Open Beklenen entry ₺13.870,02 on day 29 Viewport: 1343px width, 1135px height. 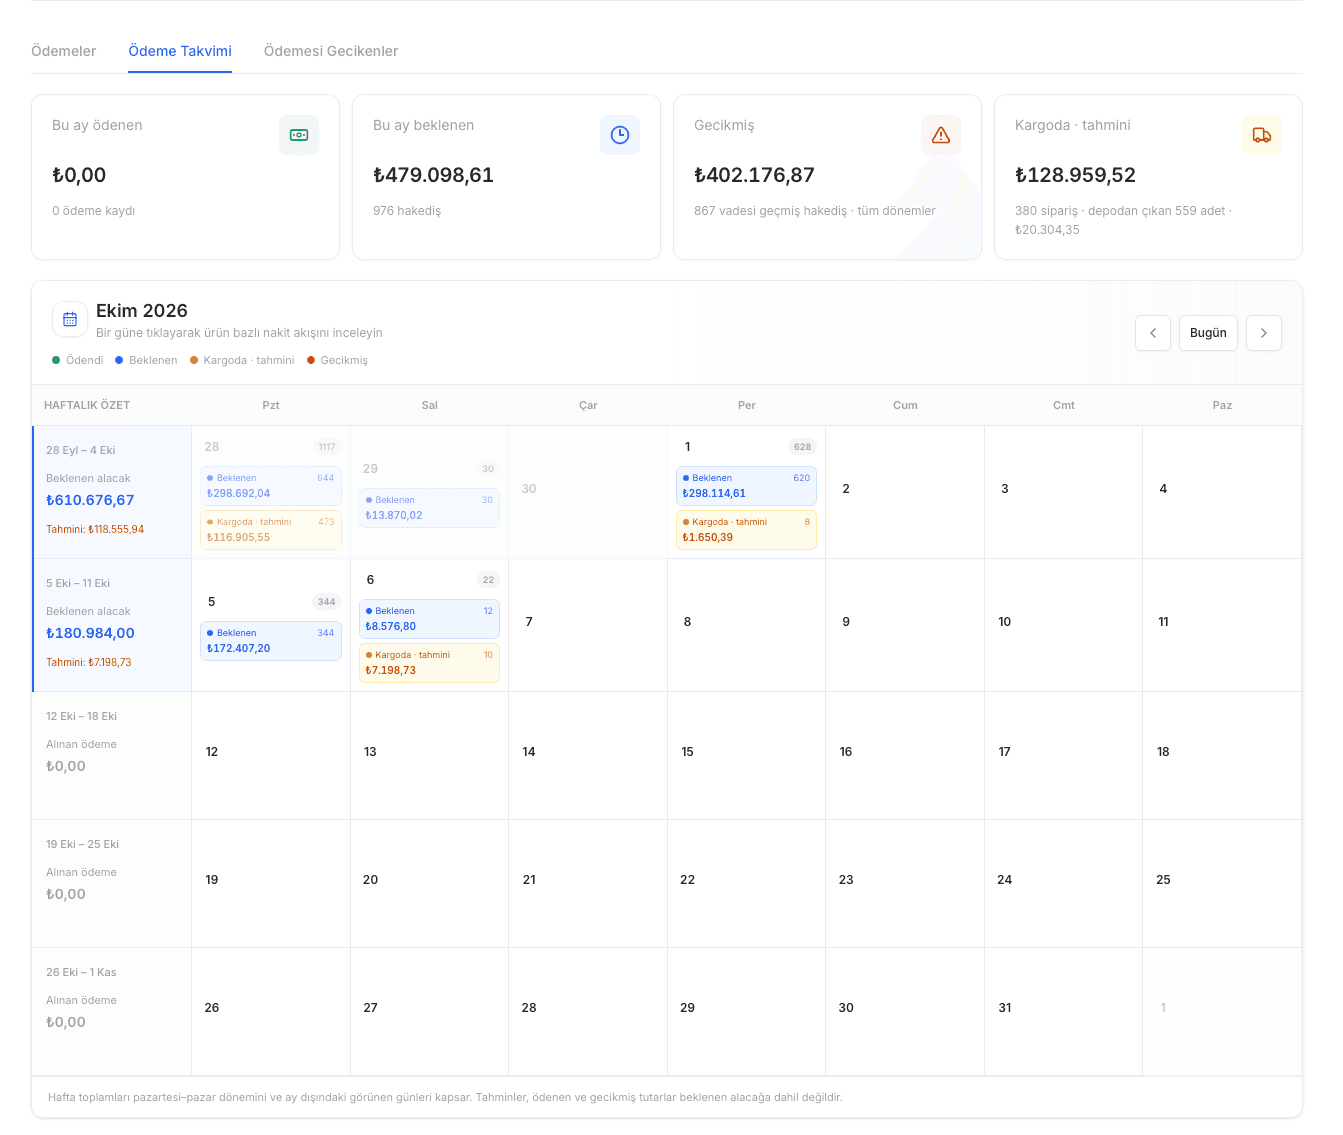pyautogui.click(x=429, y=508)
